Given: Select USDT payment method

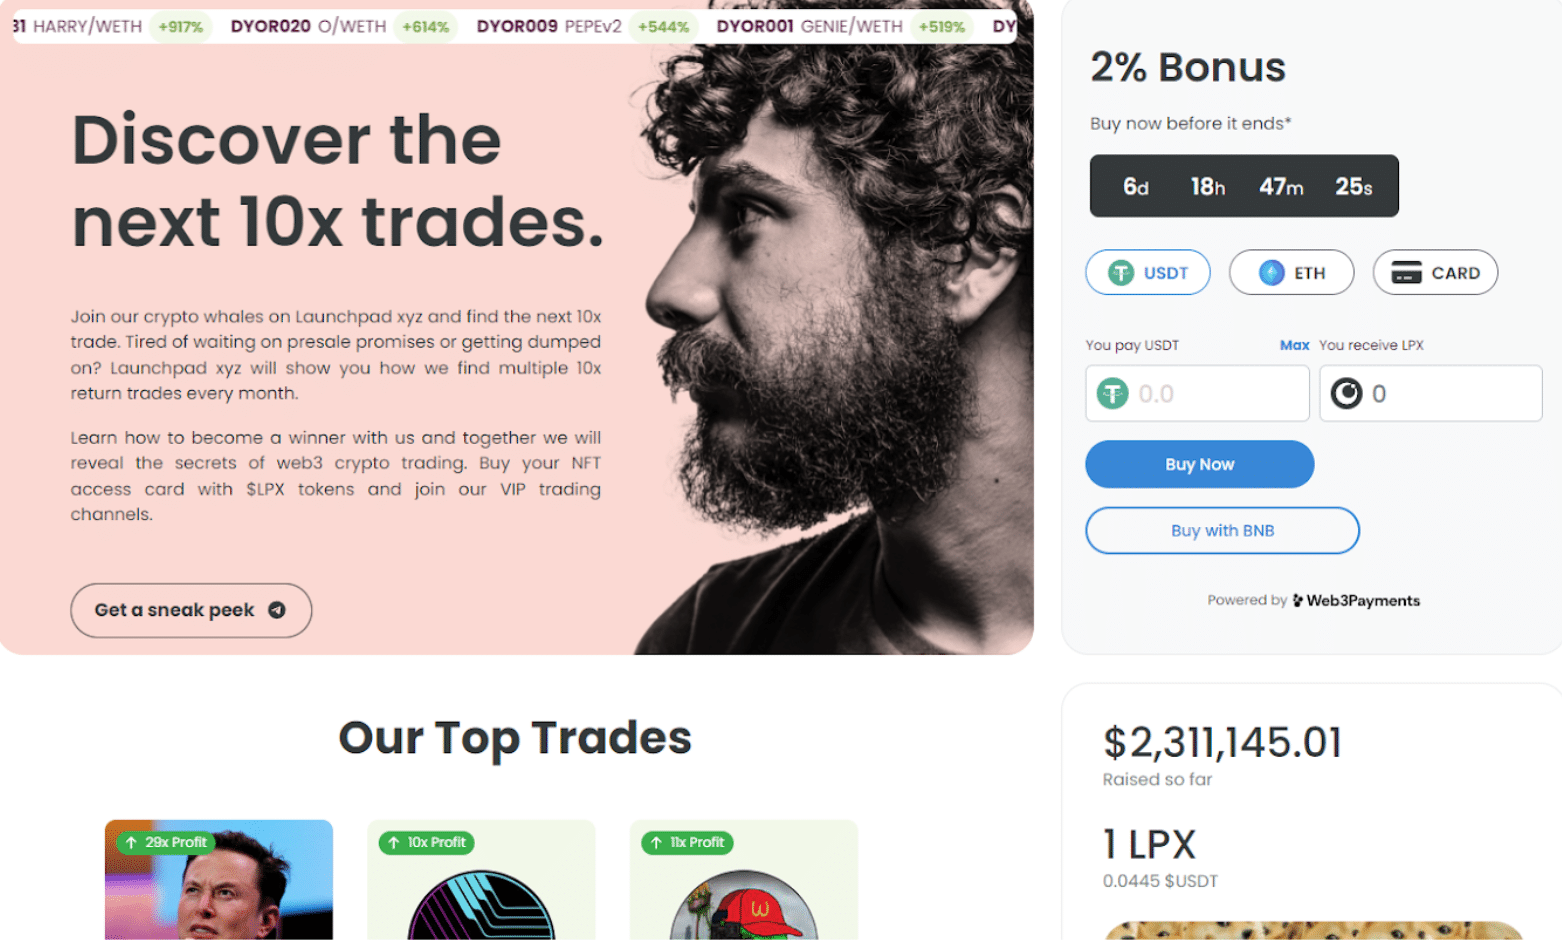Looking at the screenshot, I should (1148, 272).
